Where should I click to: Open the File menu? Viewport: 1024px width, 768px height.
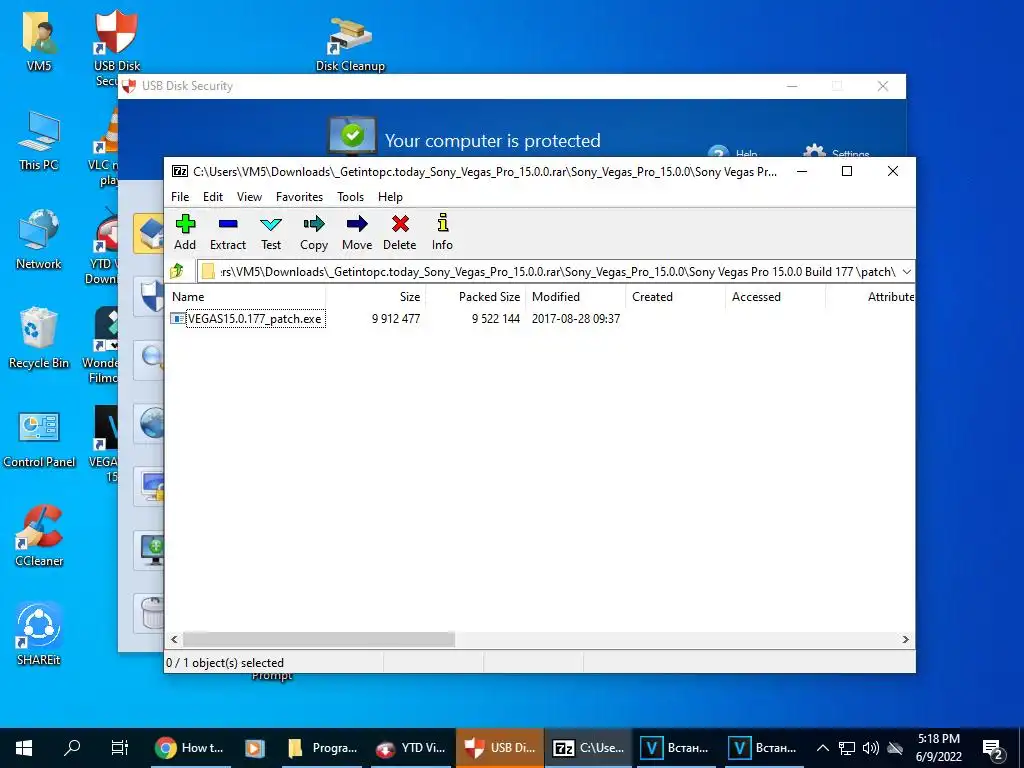click(180, 197)
